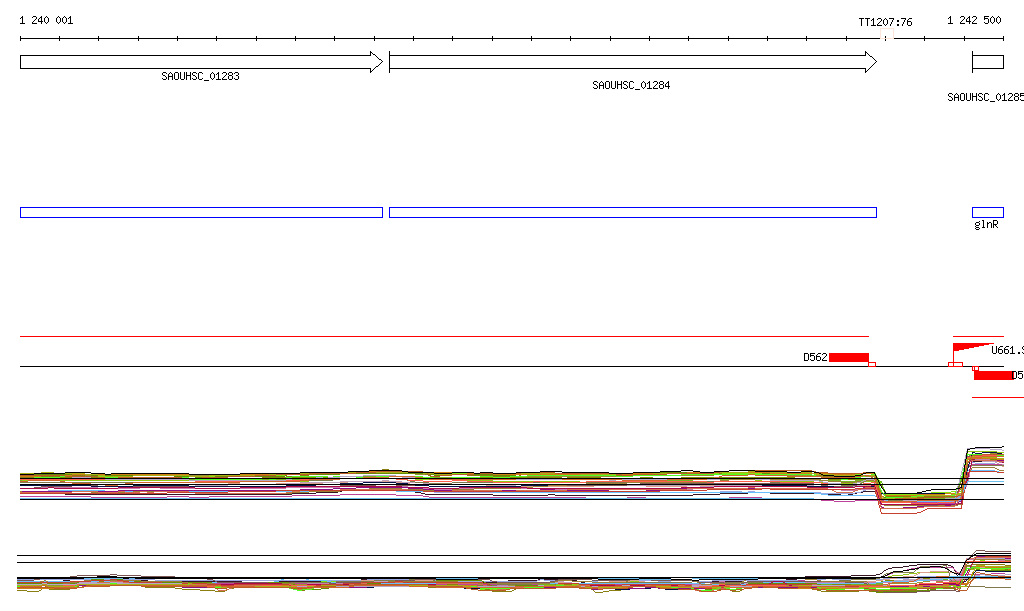Click the D562 segment label
Screen dimensions: 1024x611
[815, 357]
